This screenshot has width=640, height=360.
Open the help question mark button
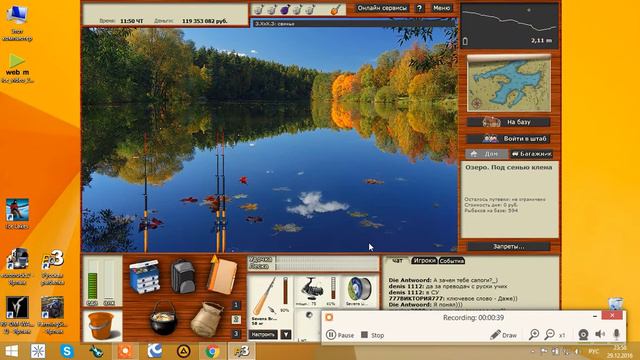point(419,8)
